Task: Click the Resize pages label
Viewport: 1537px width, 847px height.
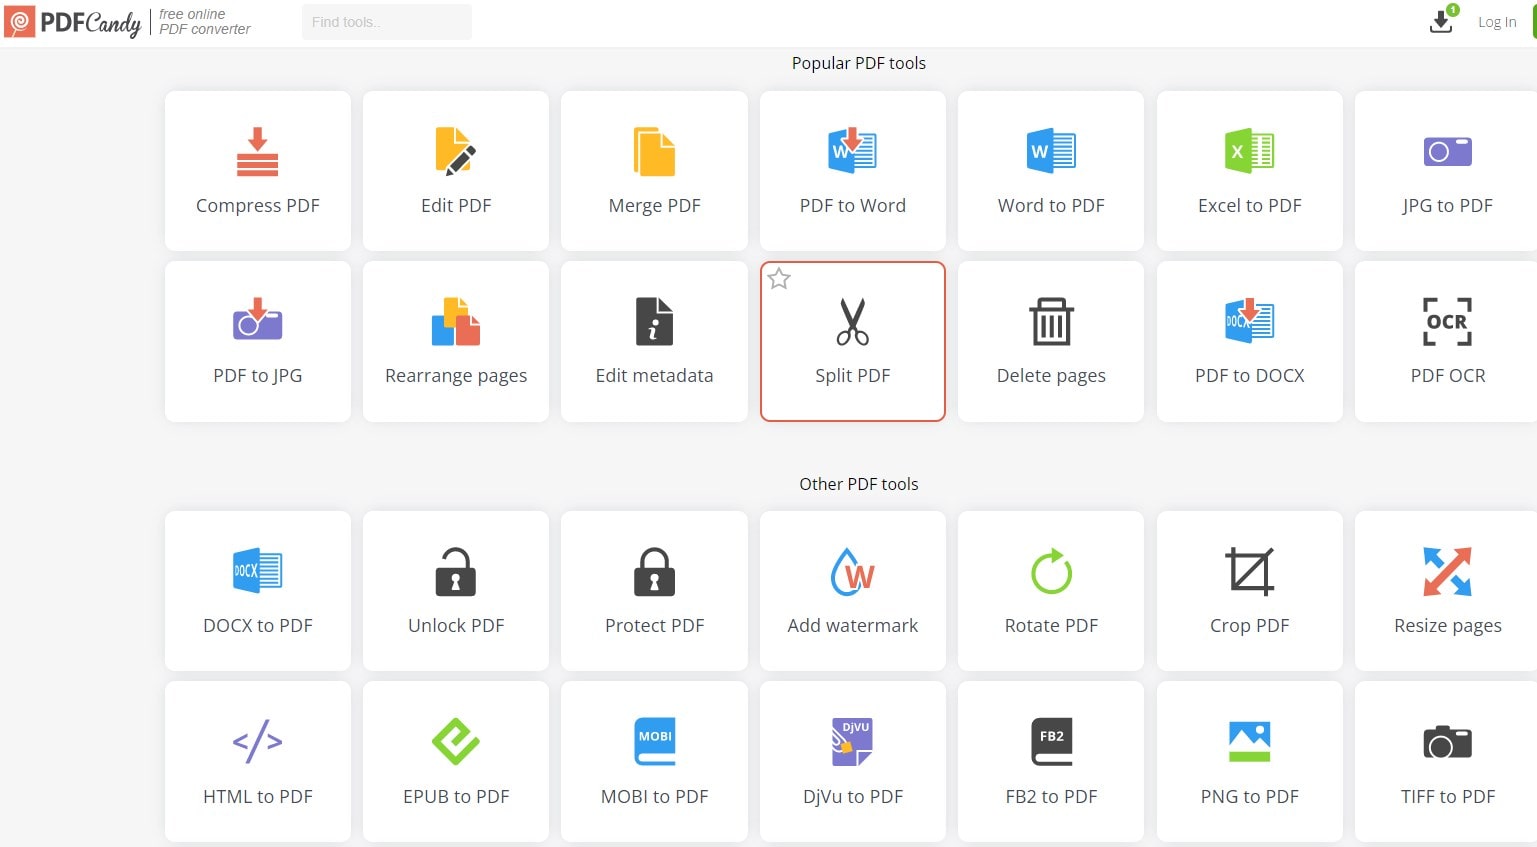Action: (1447, 626)
